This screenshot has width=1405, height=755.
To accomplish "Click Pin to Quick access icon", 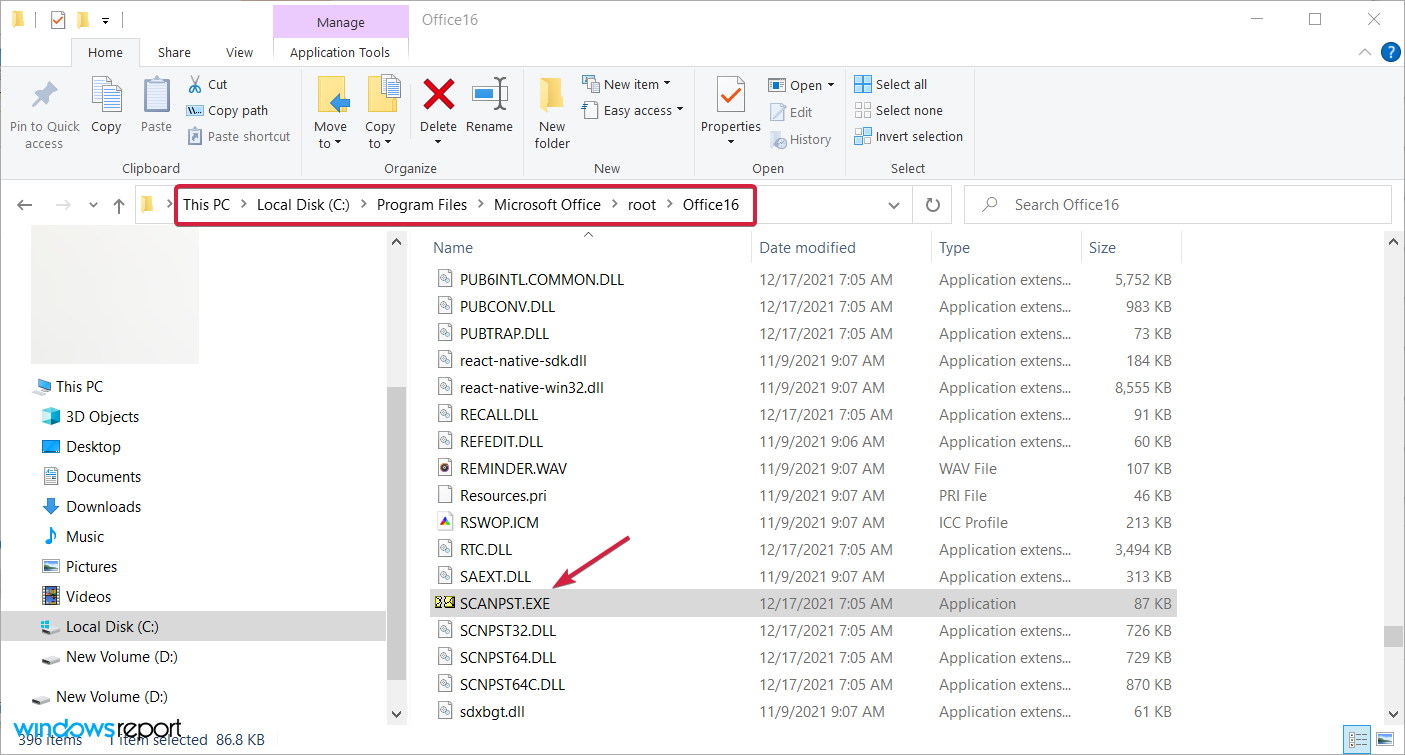I will [44, 95].
